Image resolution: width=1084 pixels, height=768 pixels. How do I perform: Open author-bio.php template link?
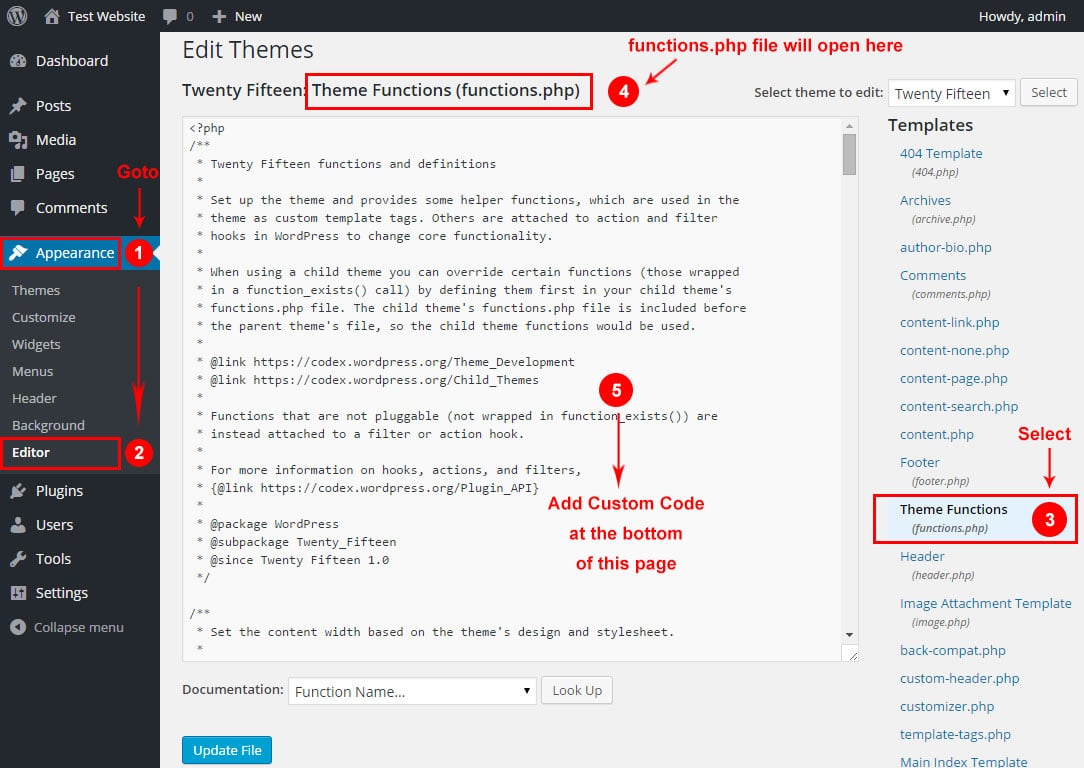(946, 247)
